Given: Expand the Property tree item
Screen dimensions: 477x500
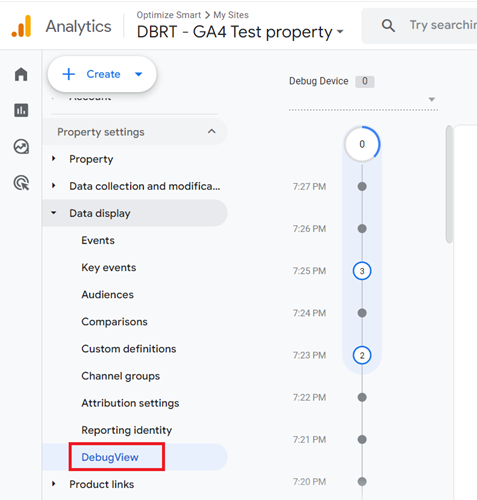Looking at the screenshot, I should coord(54,159).
